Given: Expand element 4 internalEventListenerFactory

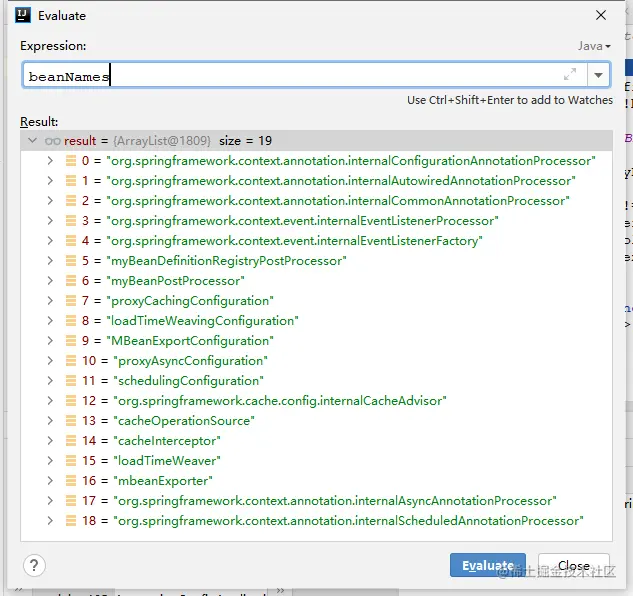Looking at the screenshot, I should (x=50, y=241).
